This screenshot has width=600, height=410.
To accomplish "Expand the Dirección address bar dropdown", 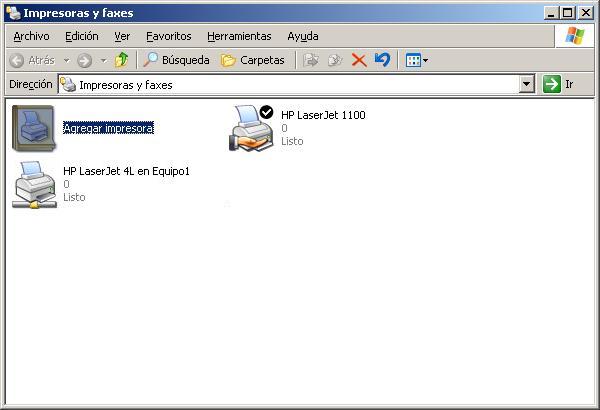I will pos(527,84).
